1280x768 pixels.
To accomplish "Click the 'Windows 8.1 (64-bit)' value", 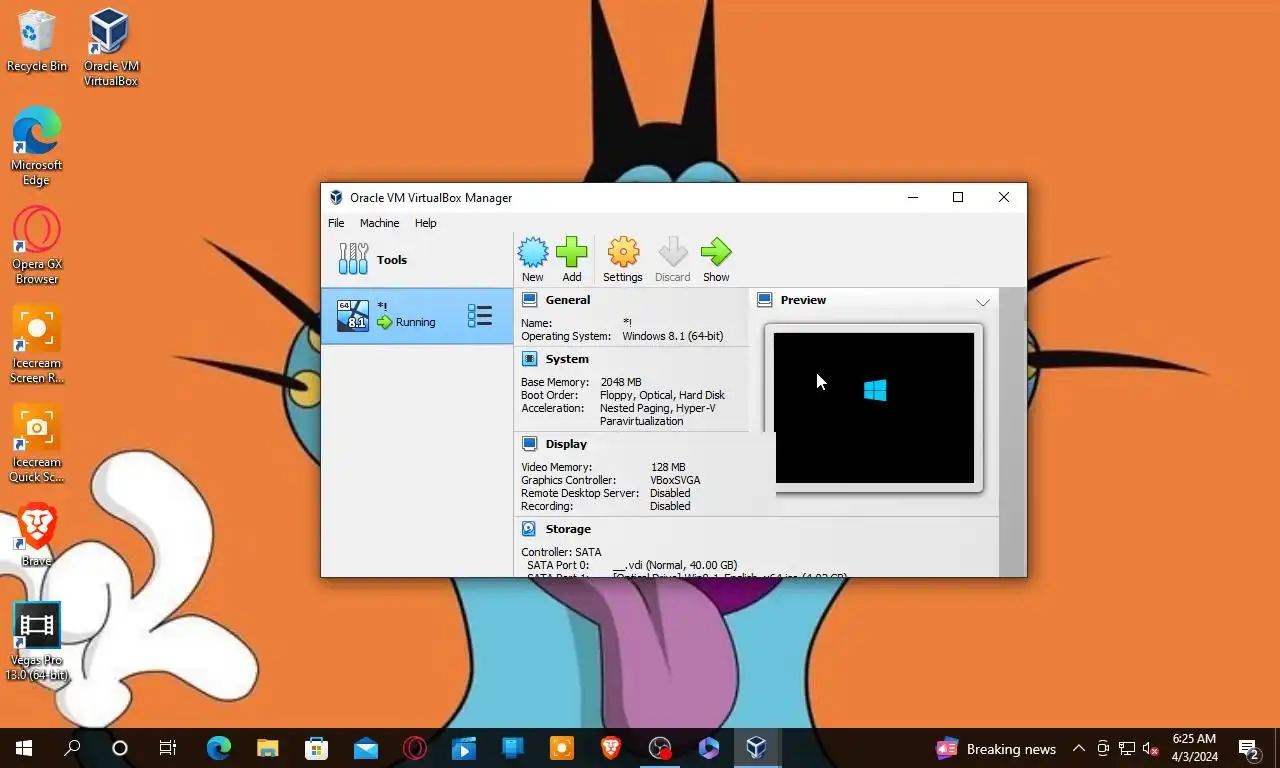I will pos(673,336).
